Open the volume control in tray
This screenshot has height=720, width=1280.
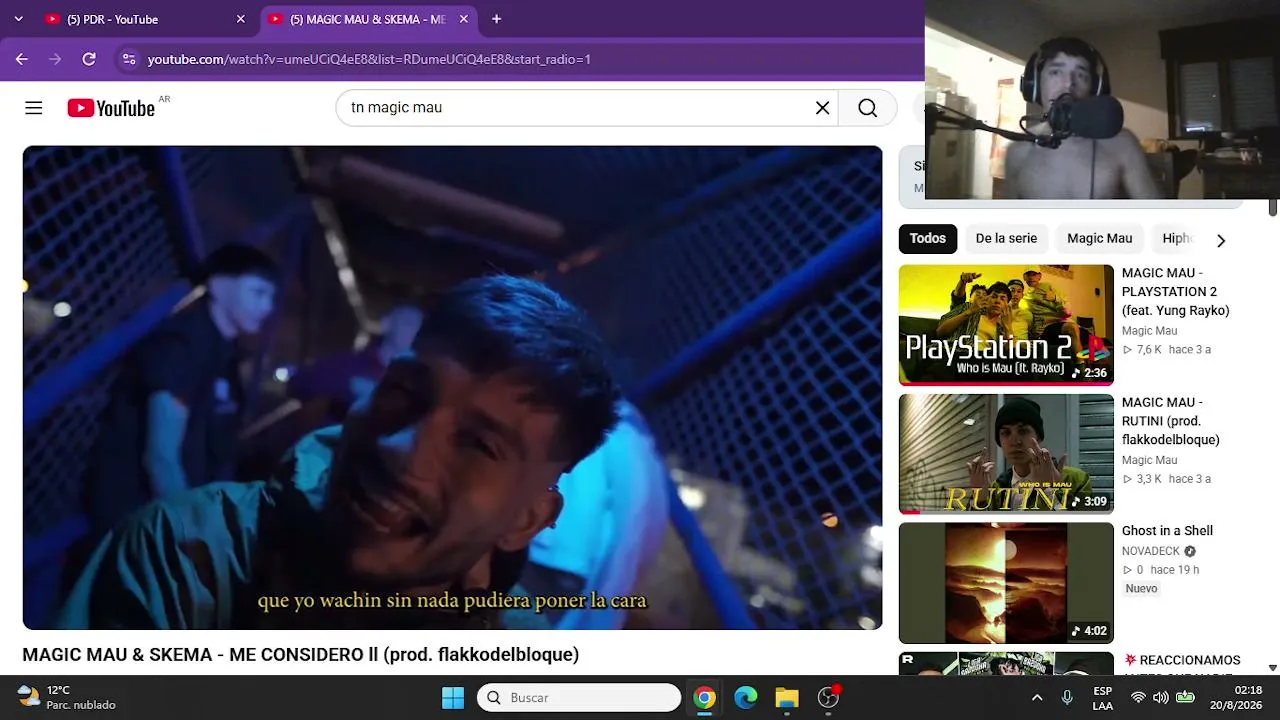tap(1161, 697)
